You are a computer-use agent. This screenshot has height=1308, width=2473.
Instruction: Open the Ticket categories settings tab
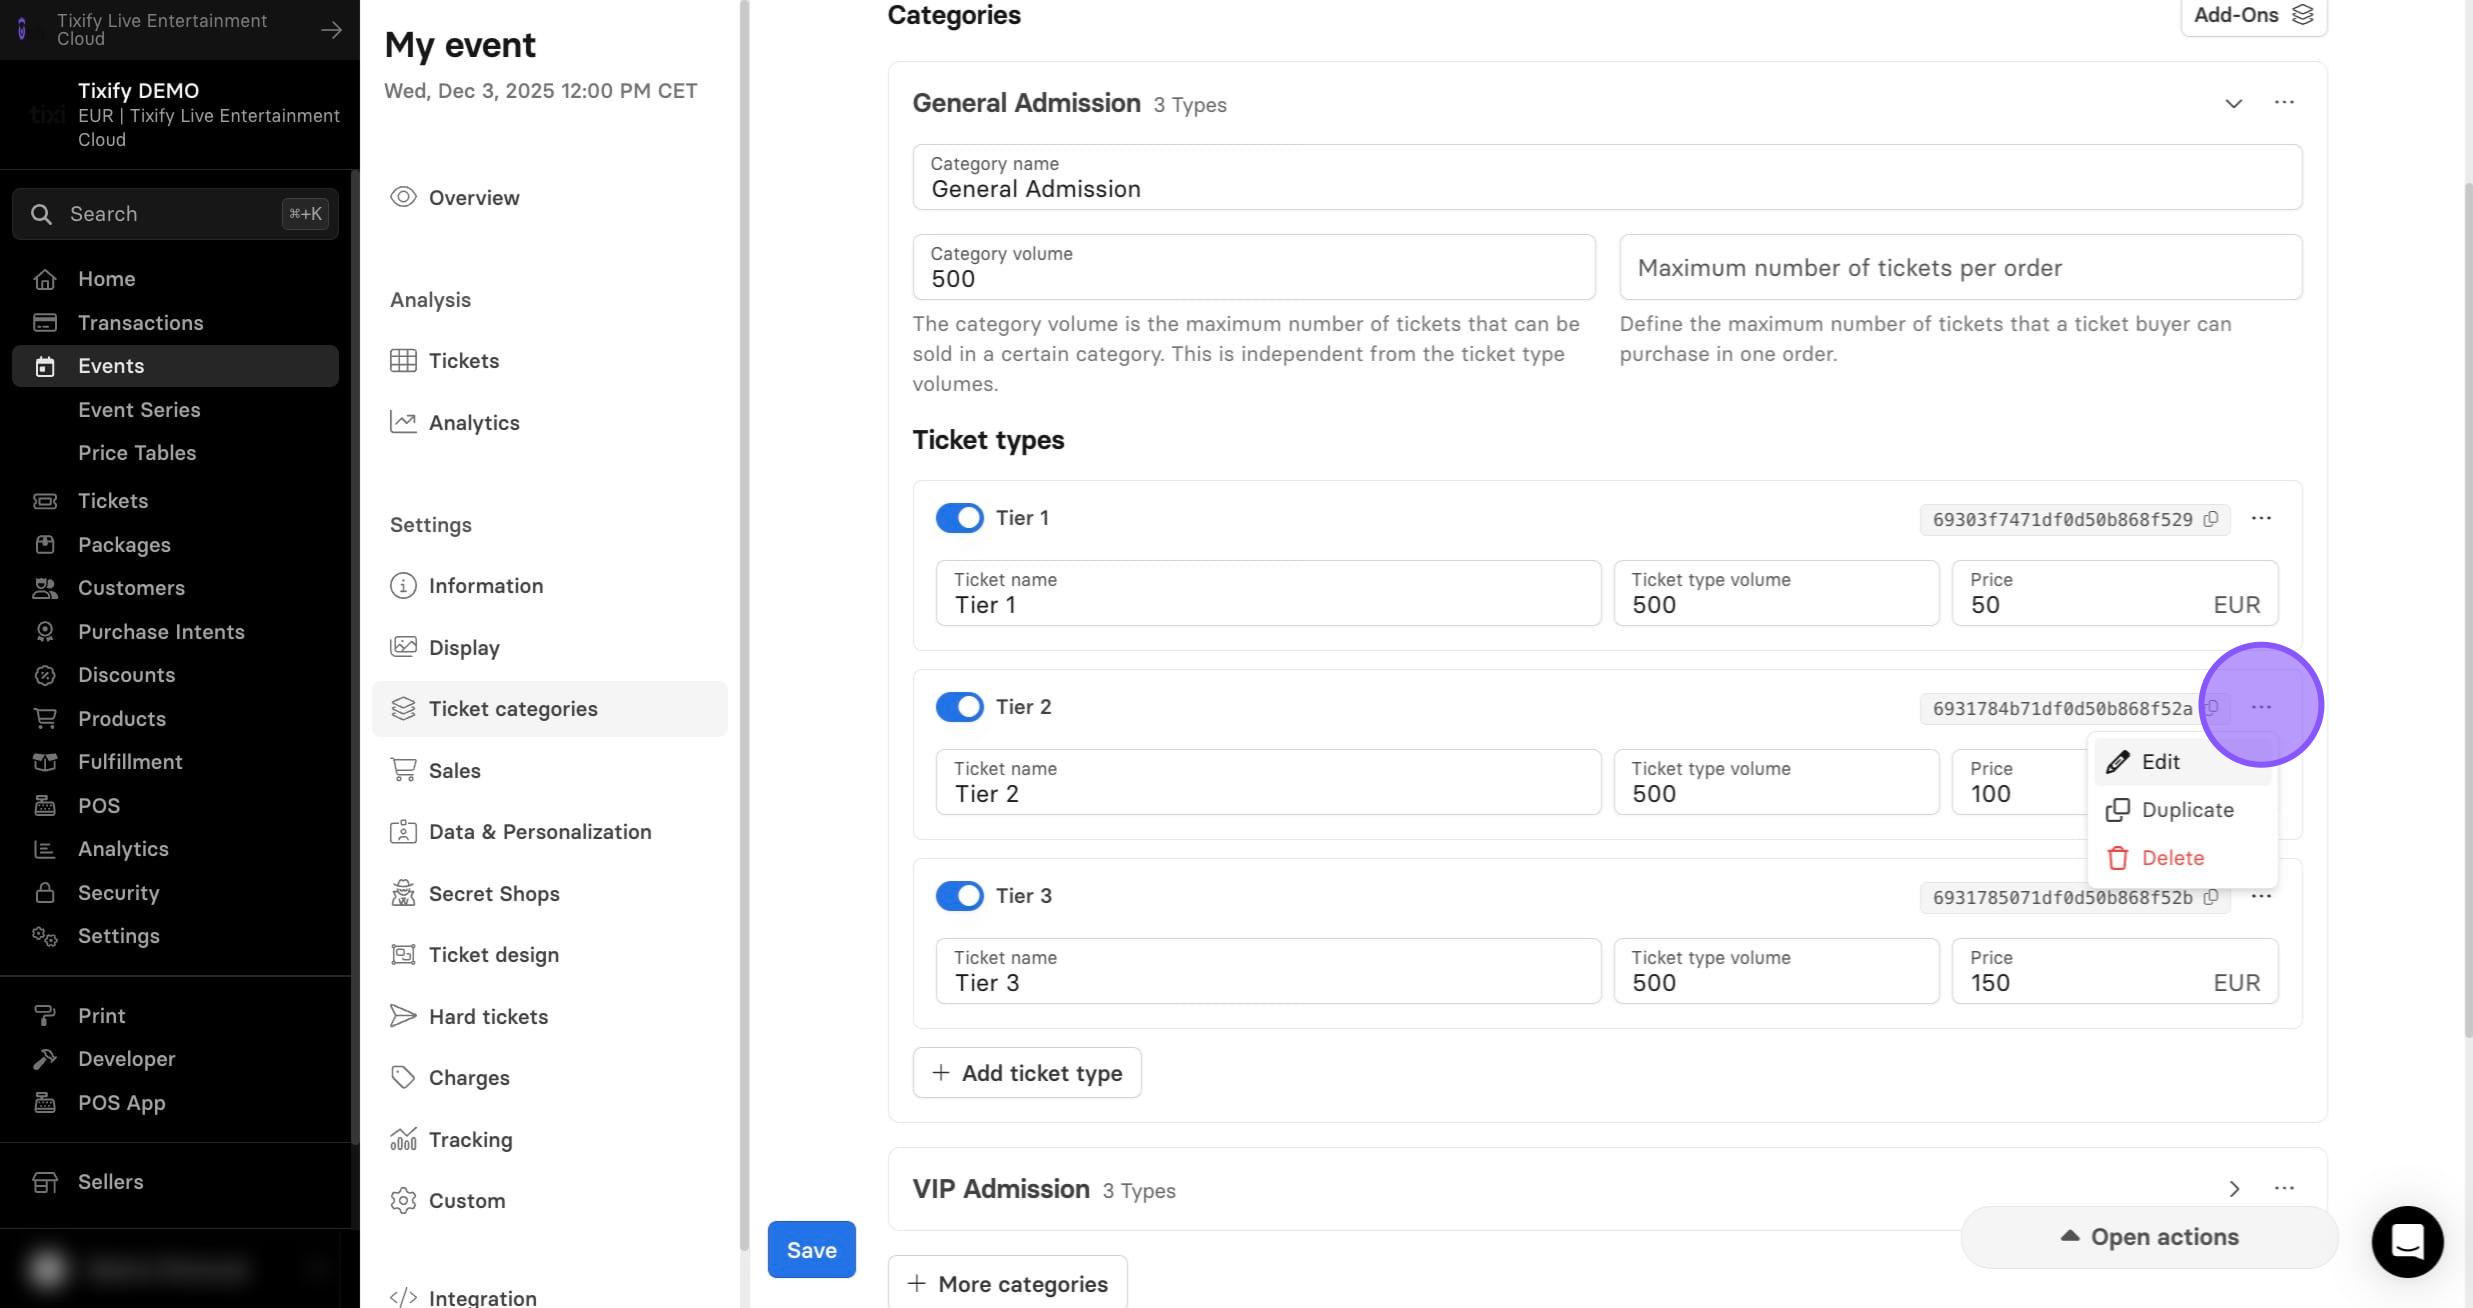549,708
